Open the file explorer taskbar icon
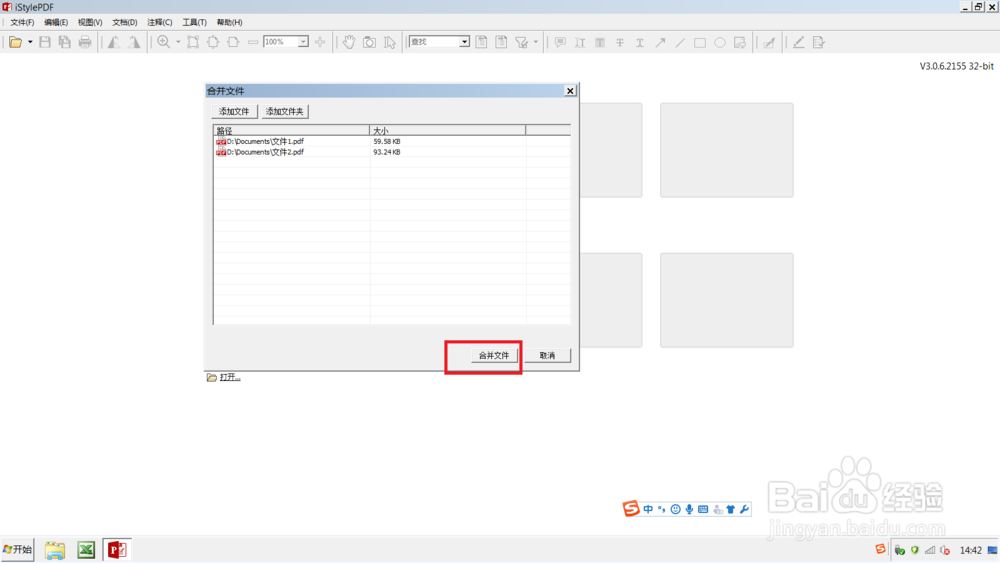This screenshot has height=563, width=1000. (x=55, y=550)
